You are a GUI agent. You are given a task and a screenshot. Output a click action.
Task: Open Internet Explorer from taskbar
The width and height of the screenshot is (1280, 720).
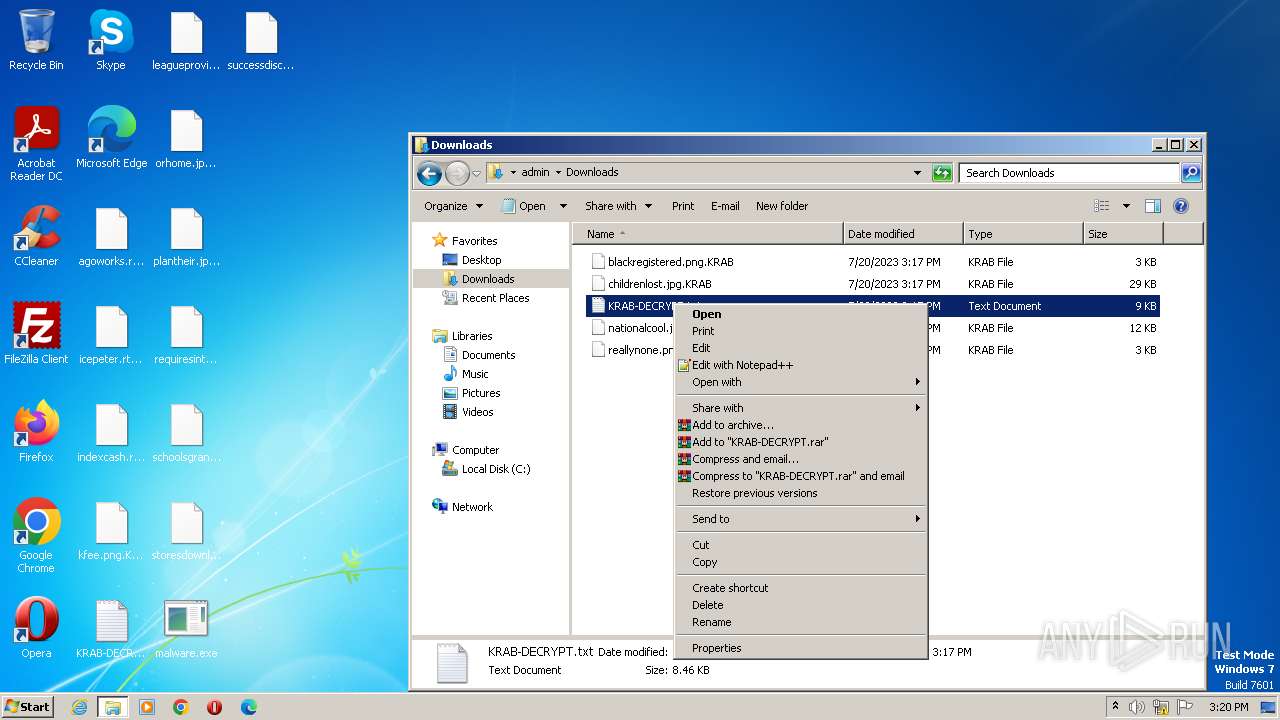click(80, 707)
